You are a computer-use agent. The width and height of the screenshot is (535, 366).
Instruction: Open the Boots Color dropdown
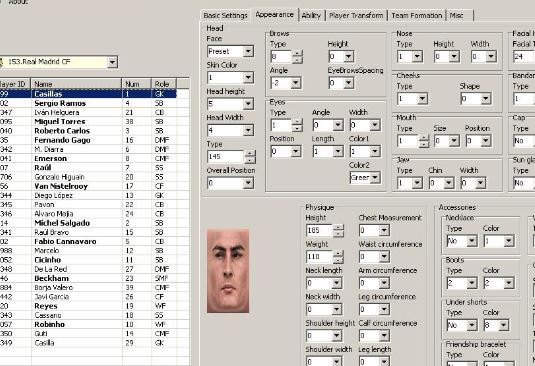click(x=508, y=283)
